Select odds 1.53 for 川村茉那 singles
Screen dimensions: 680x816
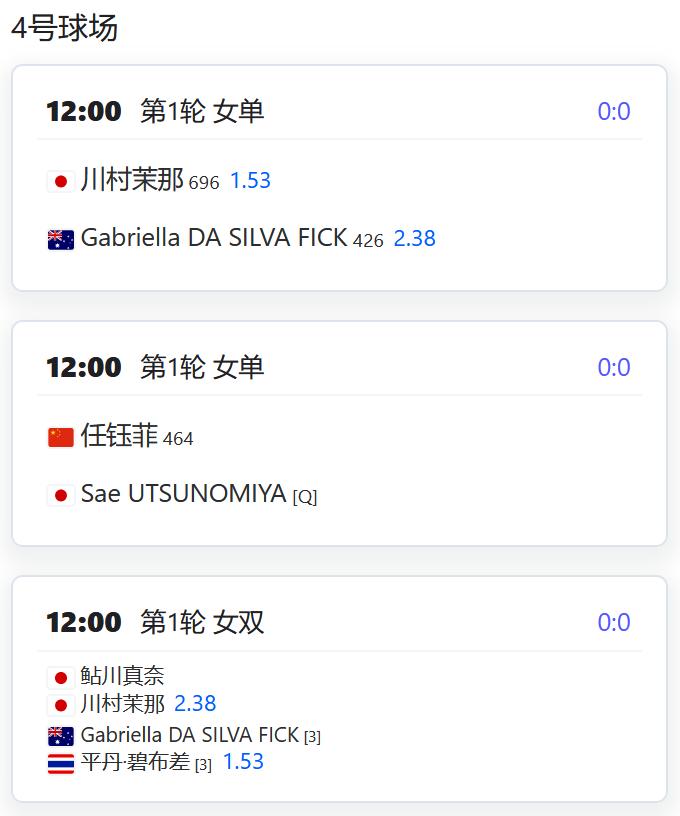250,181
